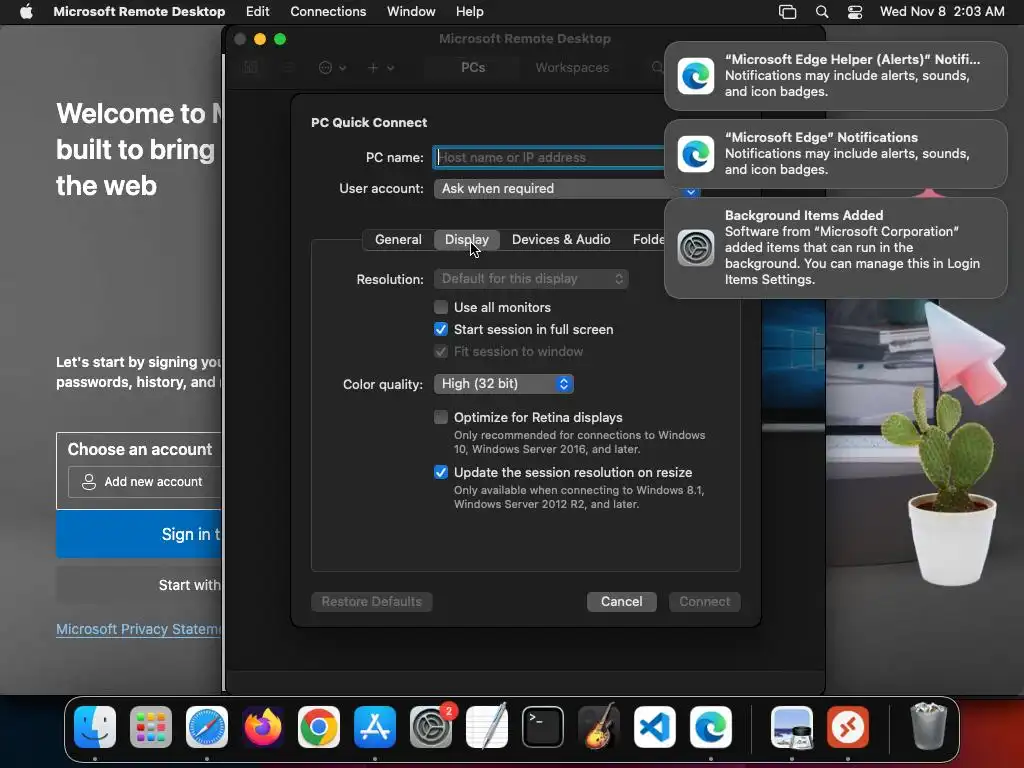Screen dimensions: 1024x768
Task: Select the Display tab
Action: point(466,240)
